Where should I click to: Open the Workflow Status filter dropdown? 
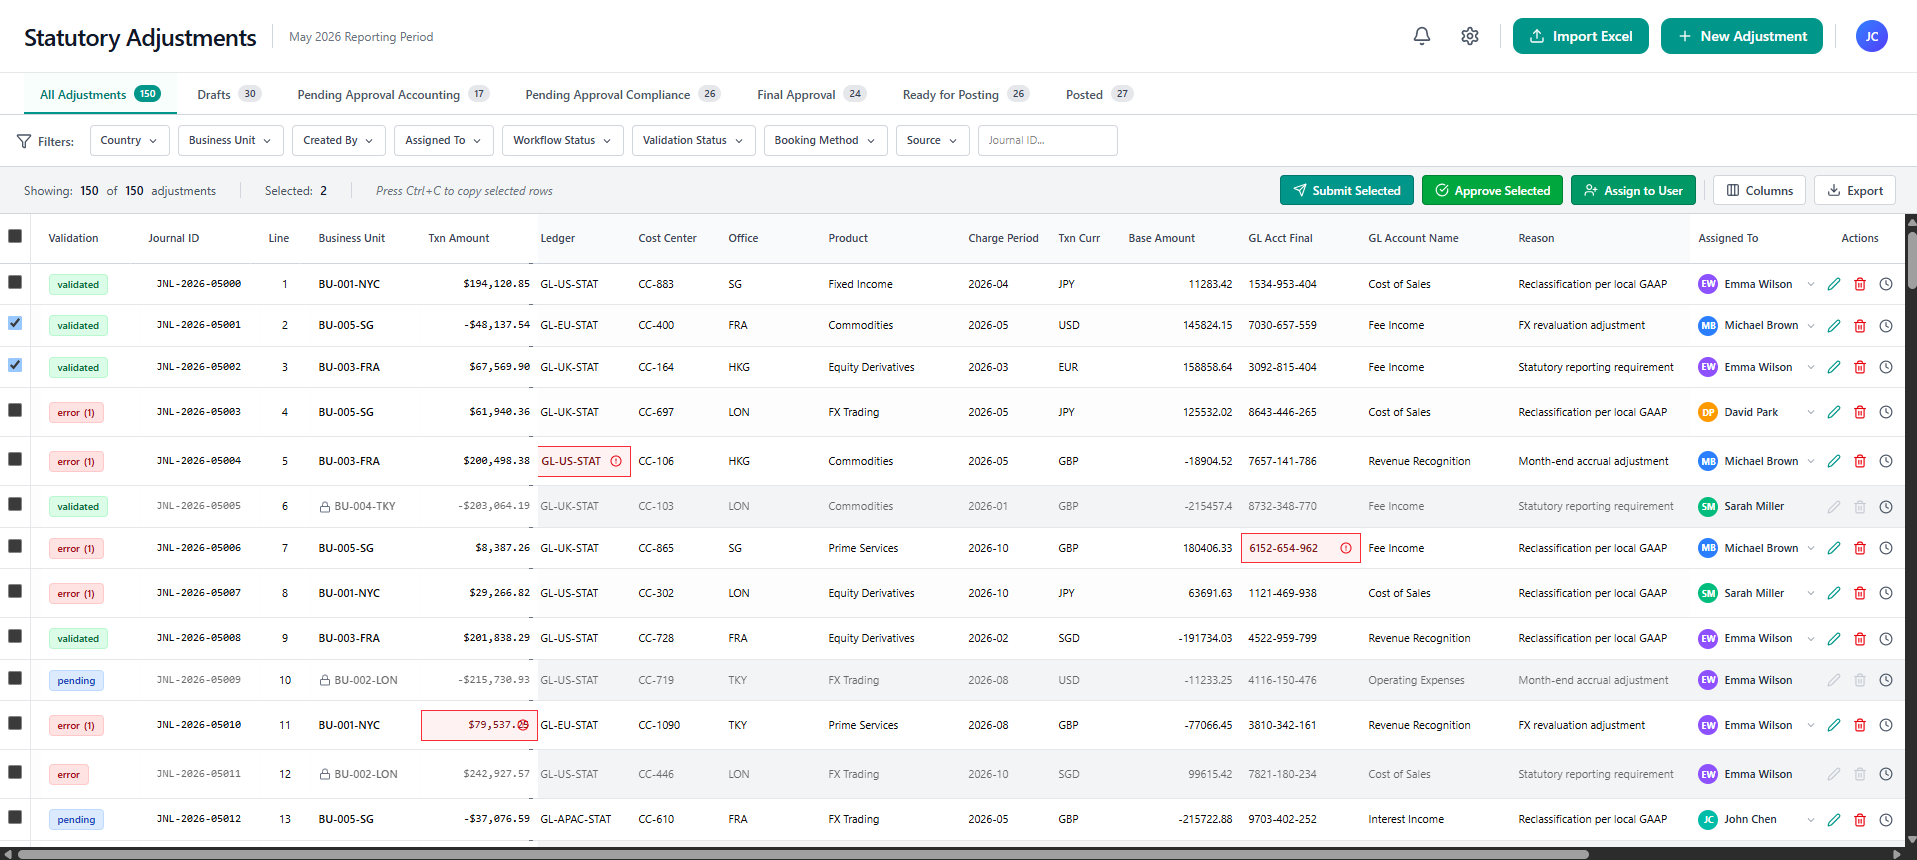[x=562, y=140]
